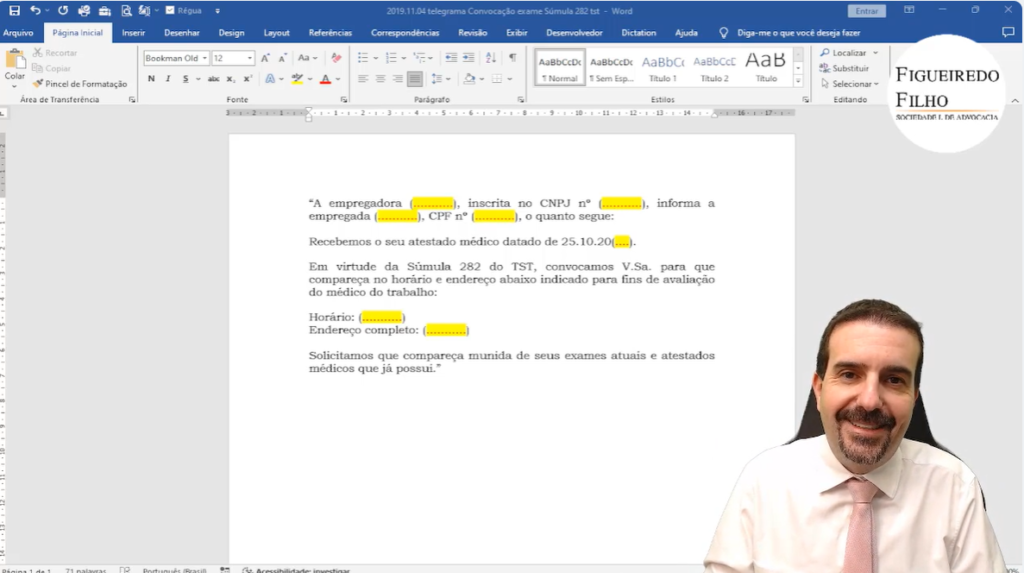The height and width of the screenshot is (573, 1024).
Task: Open the Bookman Old font name dropdown
Action: (x=205, y=58)
